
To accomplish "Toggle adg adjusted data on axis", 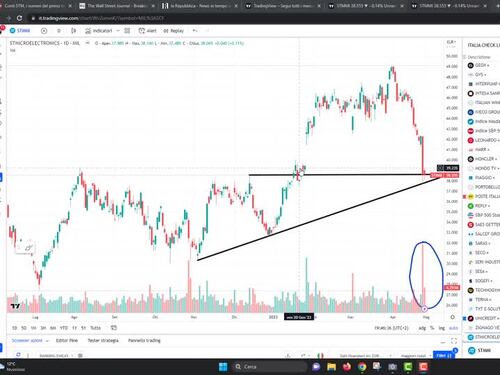I will [422, 328].
